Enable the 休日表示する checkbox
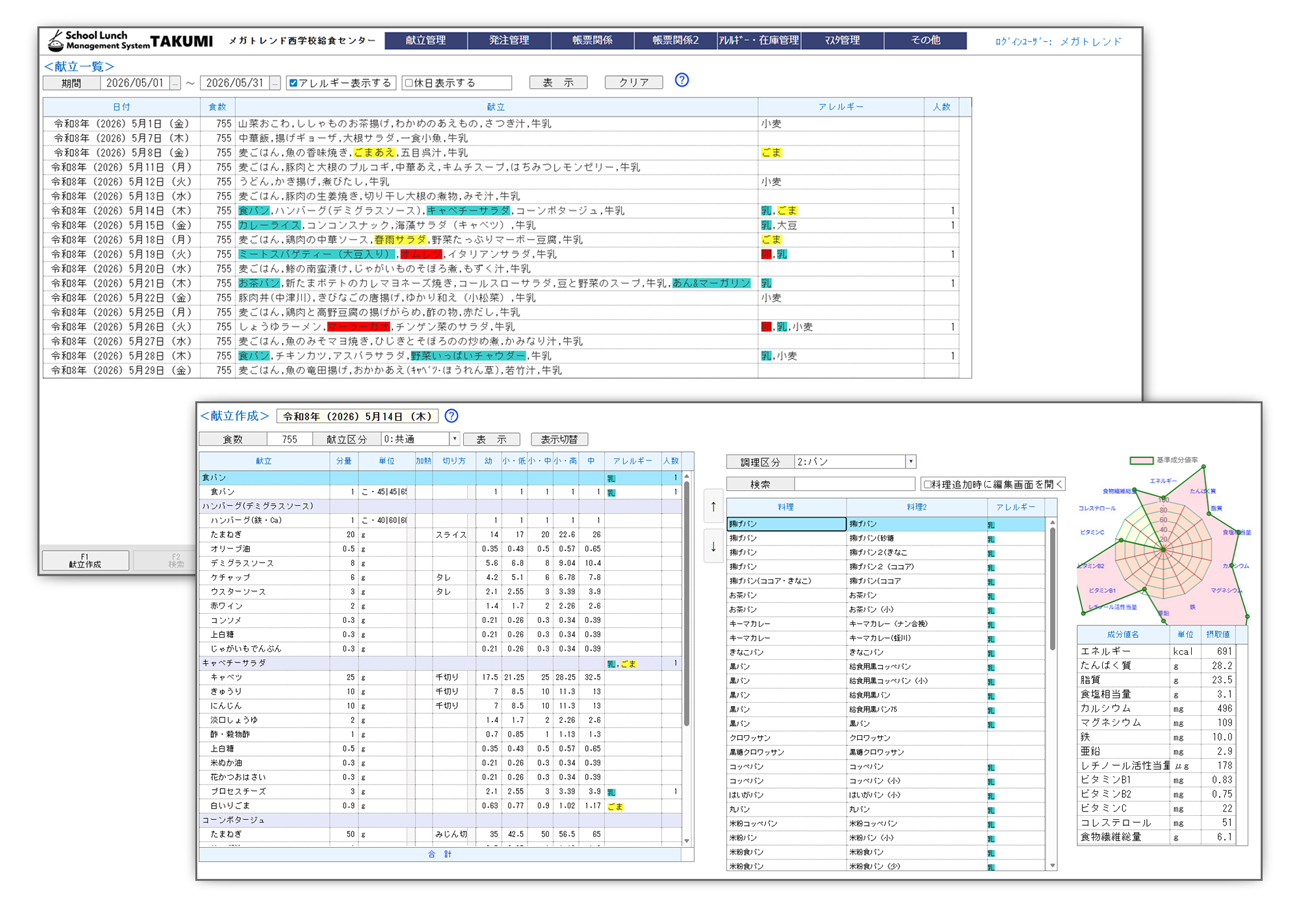 [408, 83]
